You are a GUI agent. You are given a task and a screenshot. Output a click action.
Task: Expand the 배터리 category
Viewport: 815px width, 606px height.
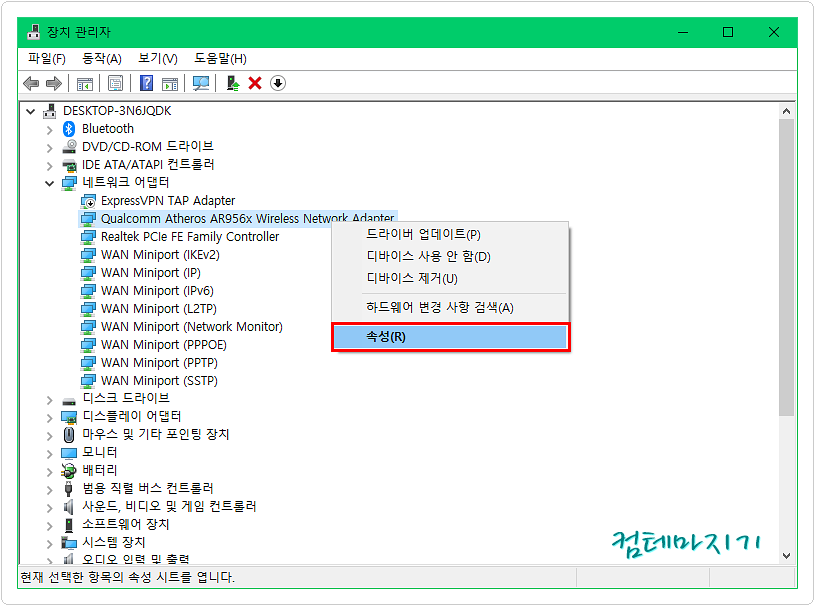click(49, 472)
